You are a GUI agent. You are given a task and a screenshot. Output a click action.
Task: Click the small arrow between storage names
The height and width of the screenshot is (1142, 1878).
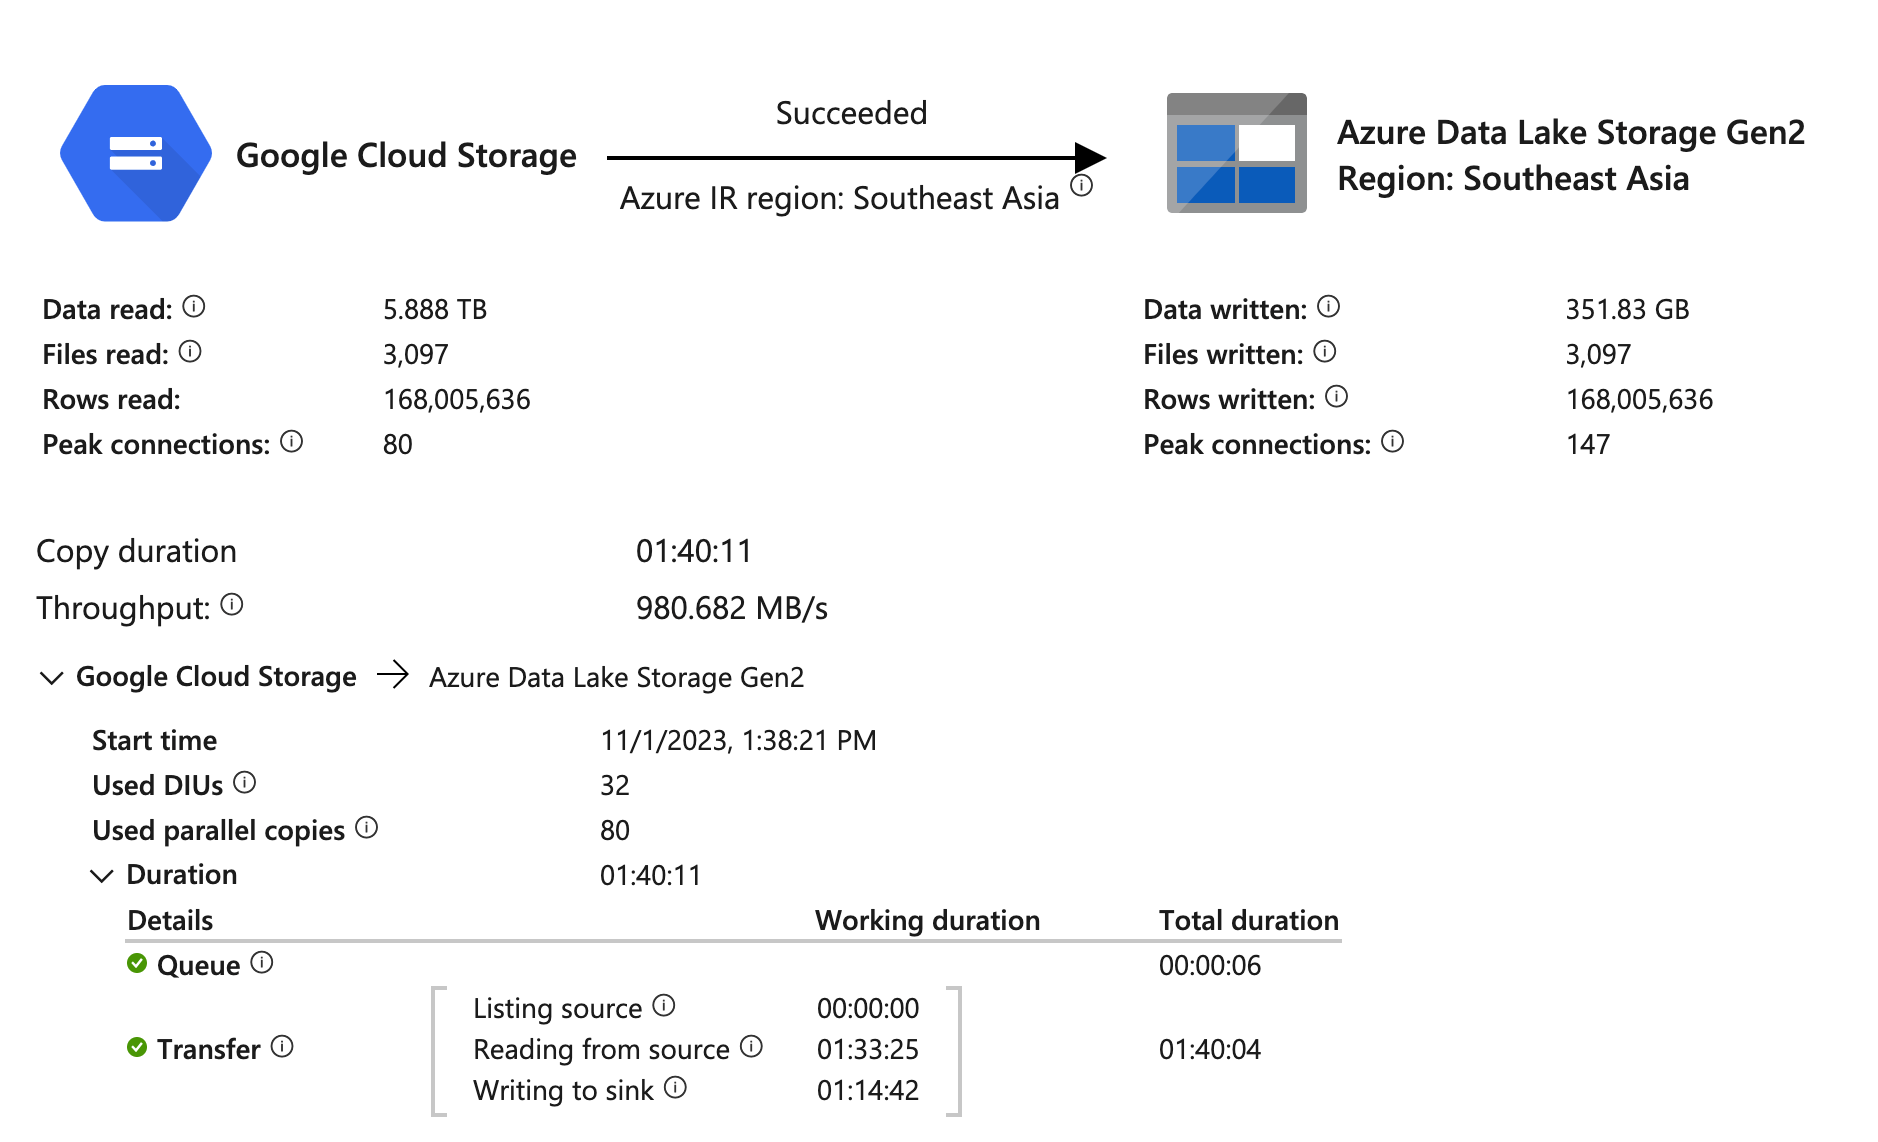coord(393,675)
